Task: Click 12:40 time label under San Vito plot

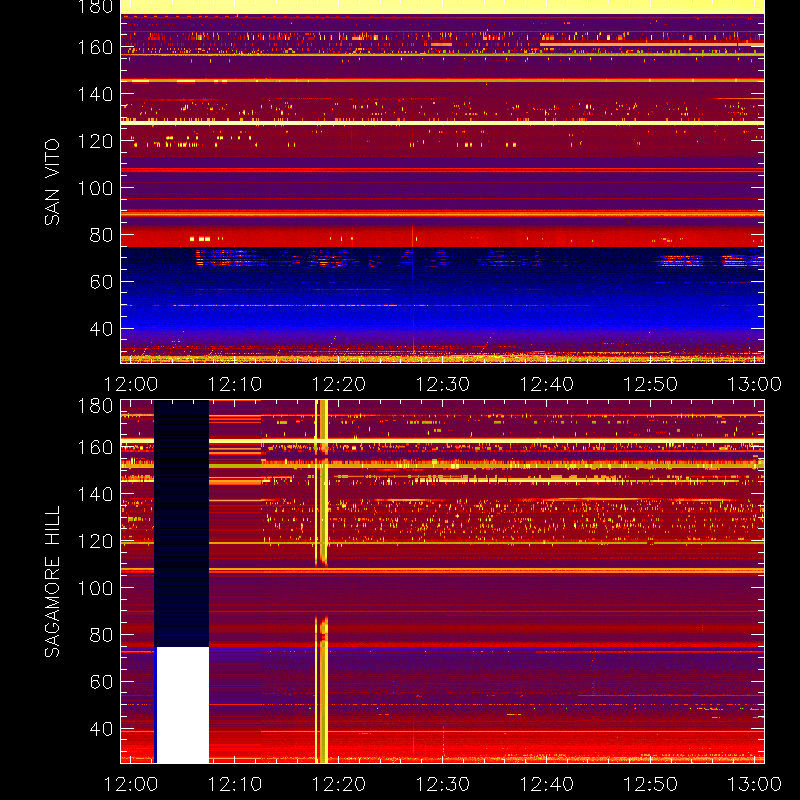Action: 547,384
